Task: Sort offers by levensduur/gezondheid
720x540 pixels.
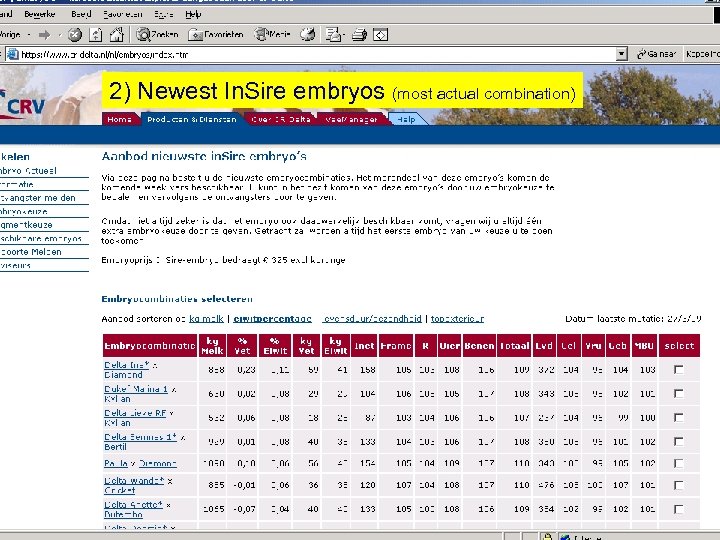Action: click(x=372, y=319)
